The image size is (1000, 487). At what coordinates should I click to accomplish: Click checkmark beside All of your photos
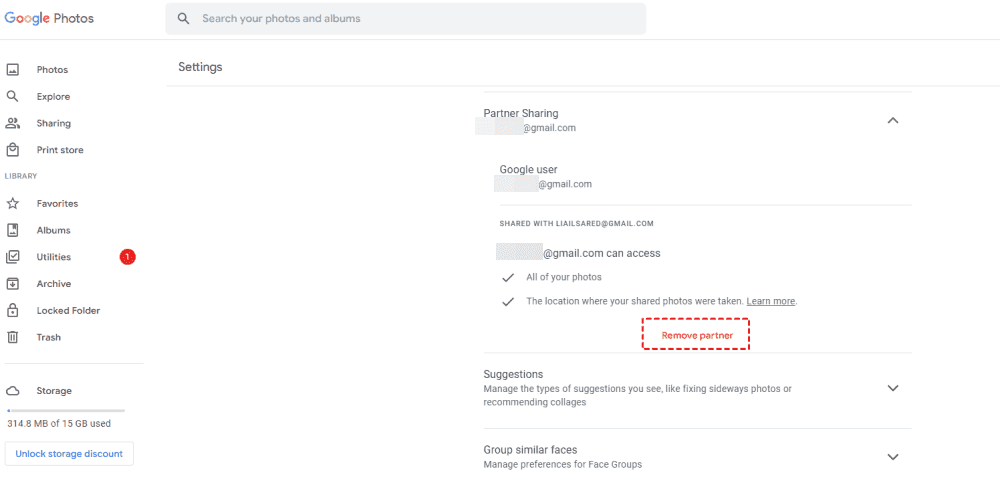[x=508, y=277]
